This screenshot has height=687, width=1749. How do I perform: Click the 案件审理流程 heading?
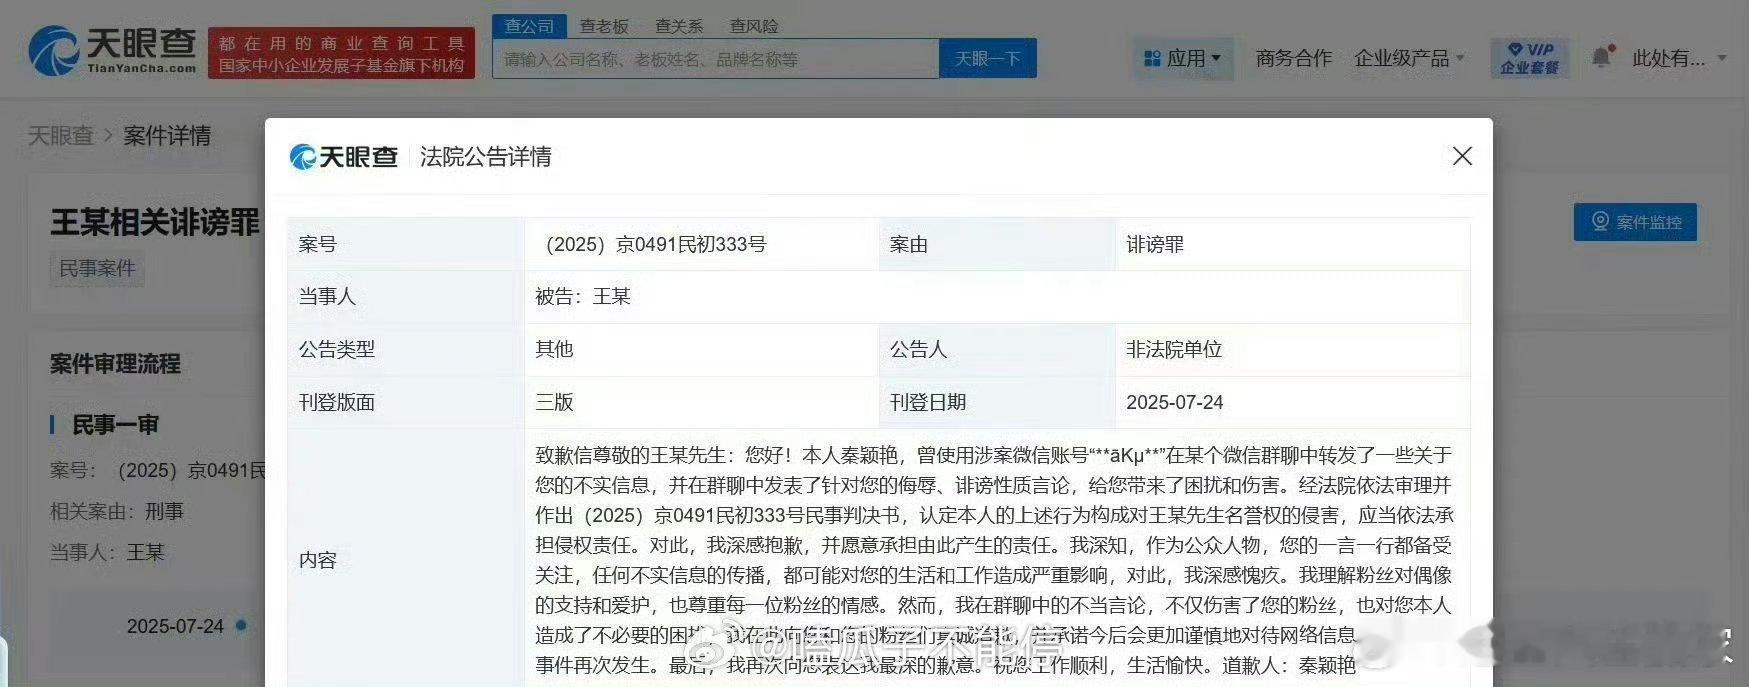(115, 364)
